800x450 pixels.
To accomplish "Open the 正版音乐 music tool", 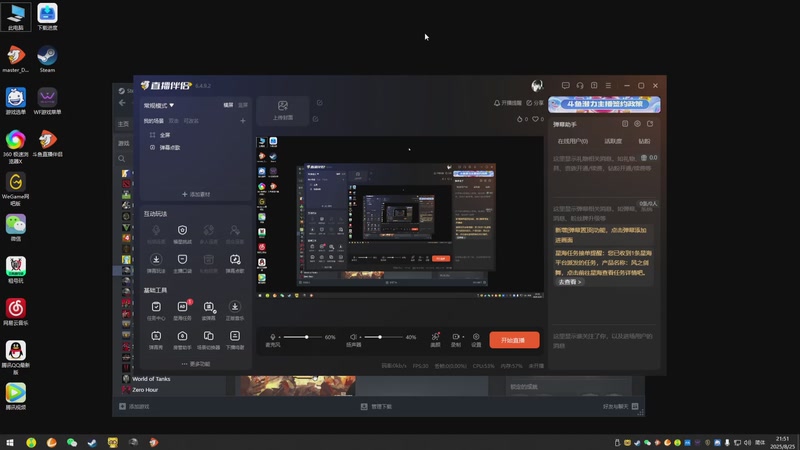I will (235, 310).
